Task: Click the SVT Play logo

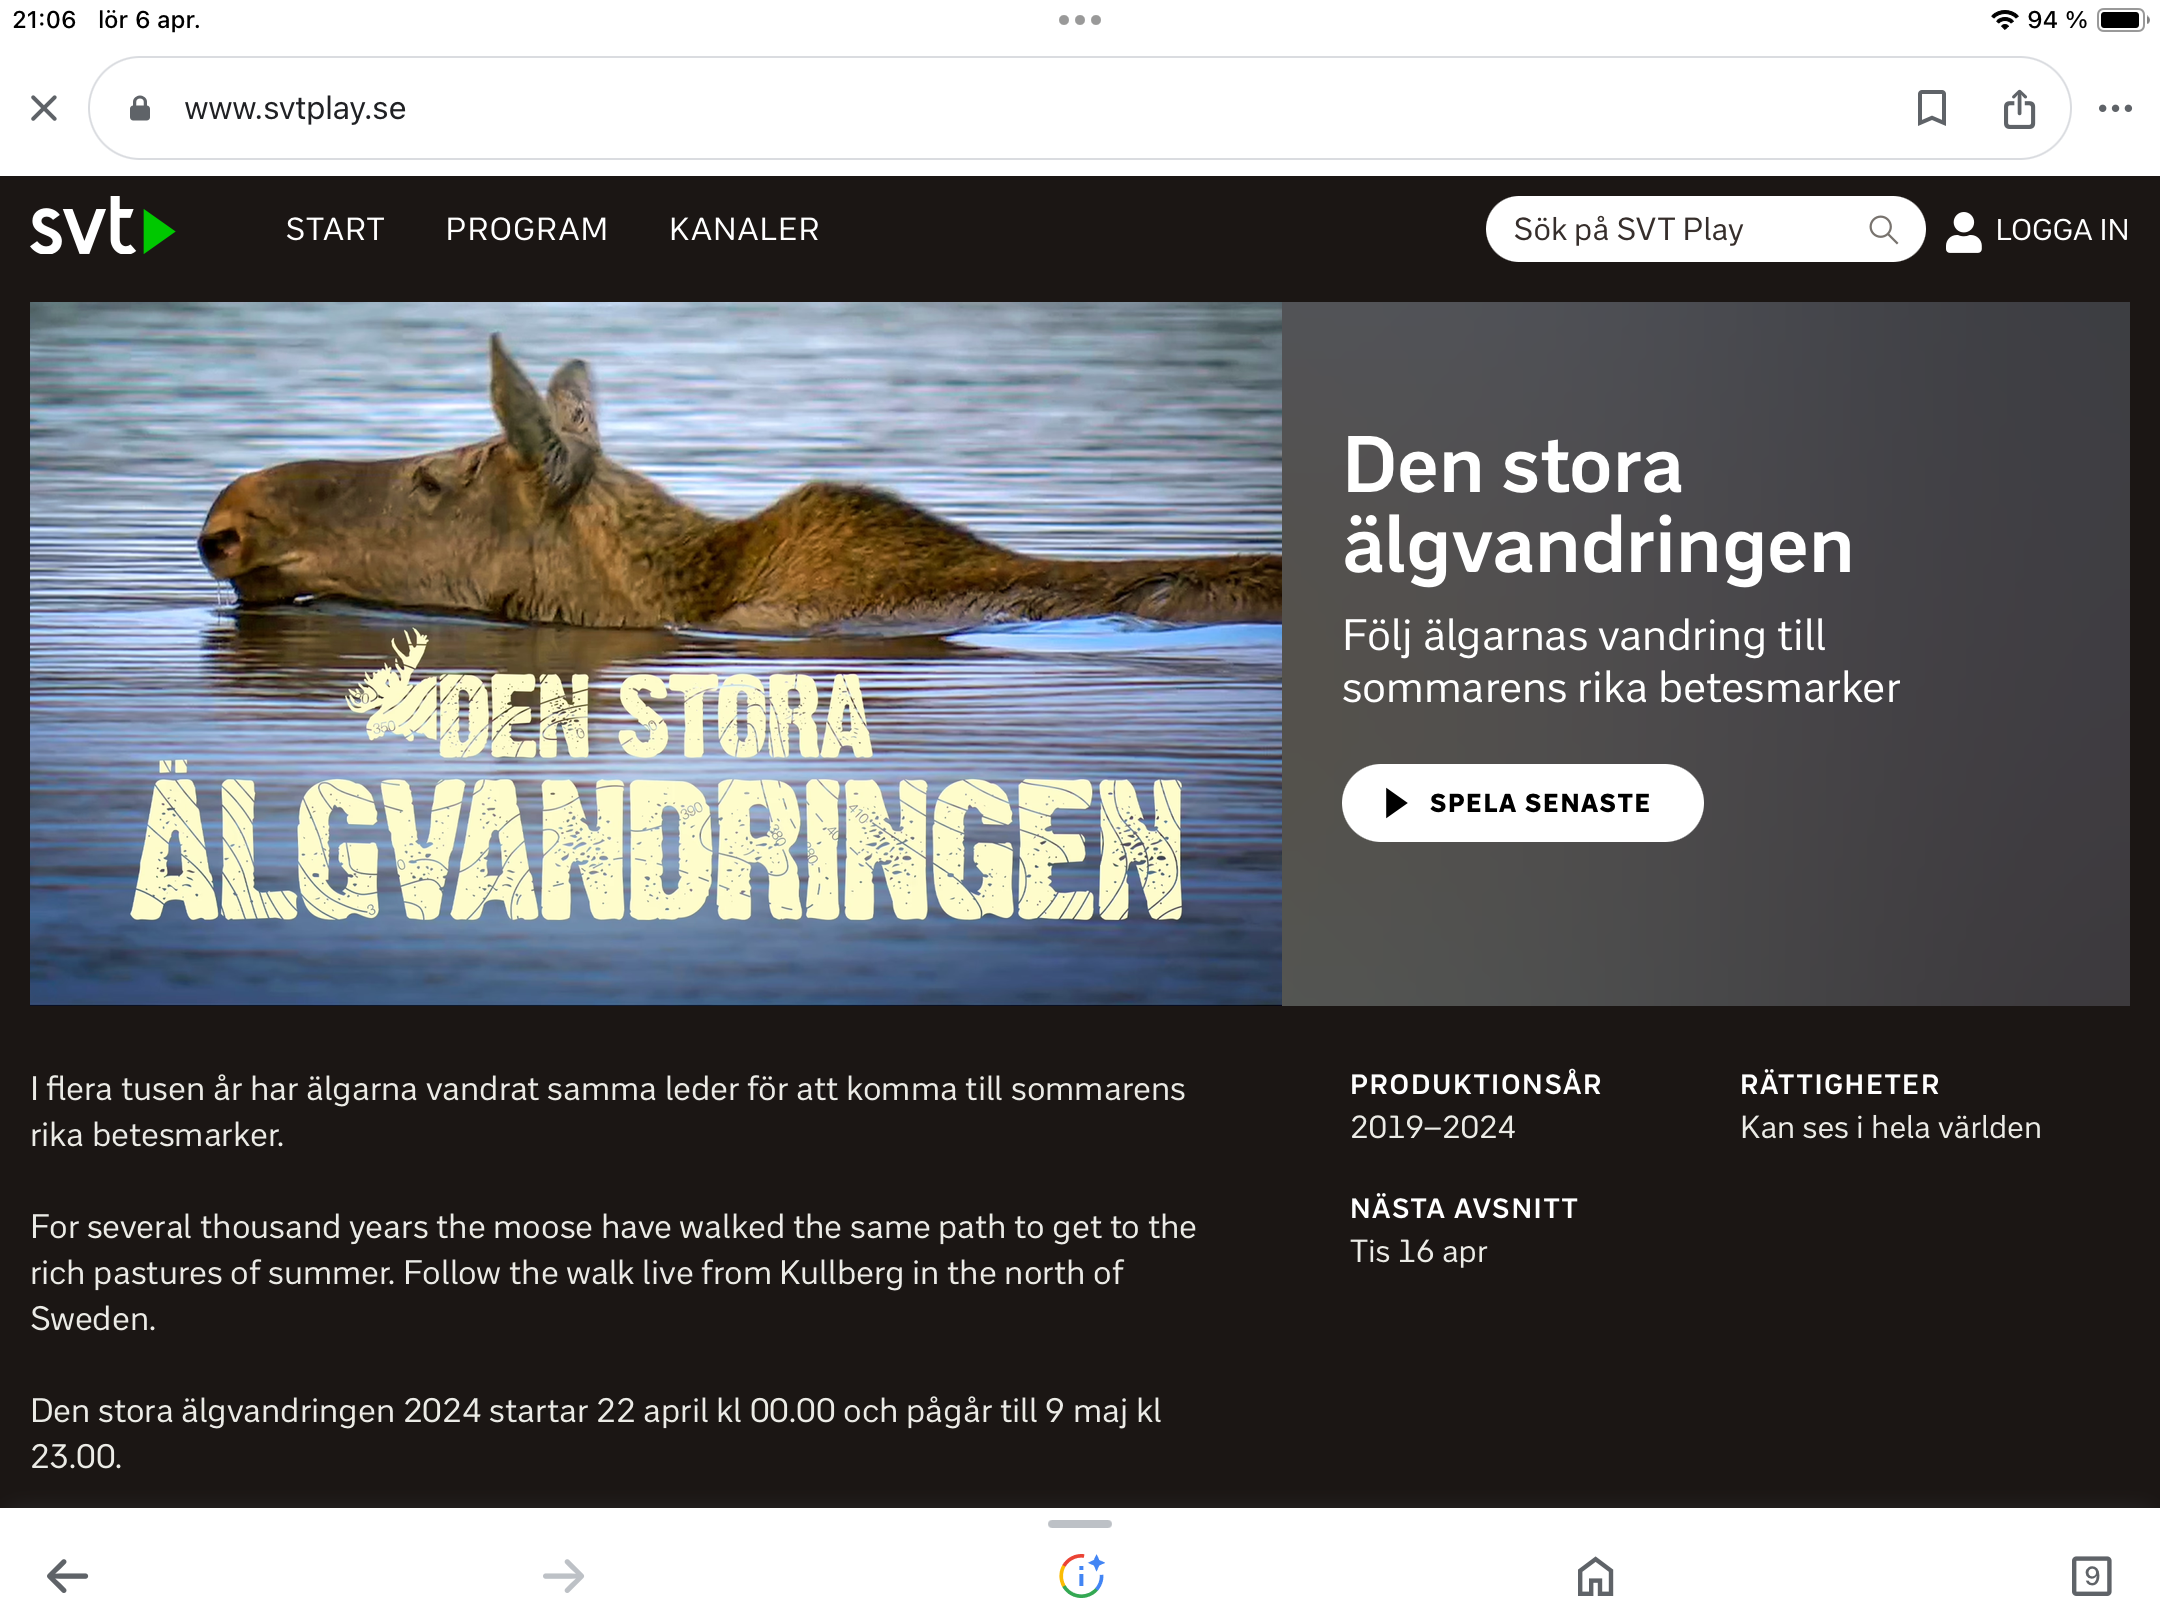Action: point(102,228)
